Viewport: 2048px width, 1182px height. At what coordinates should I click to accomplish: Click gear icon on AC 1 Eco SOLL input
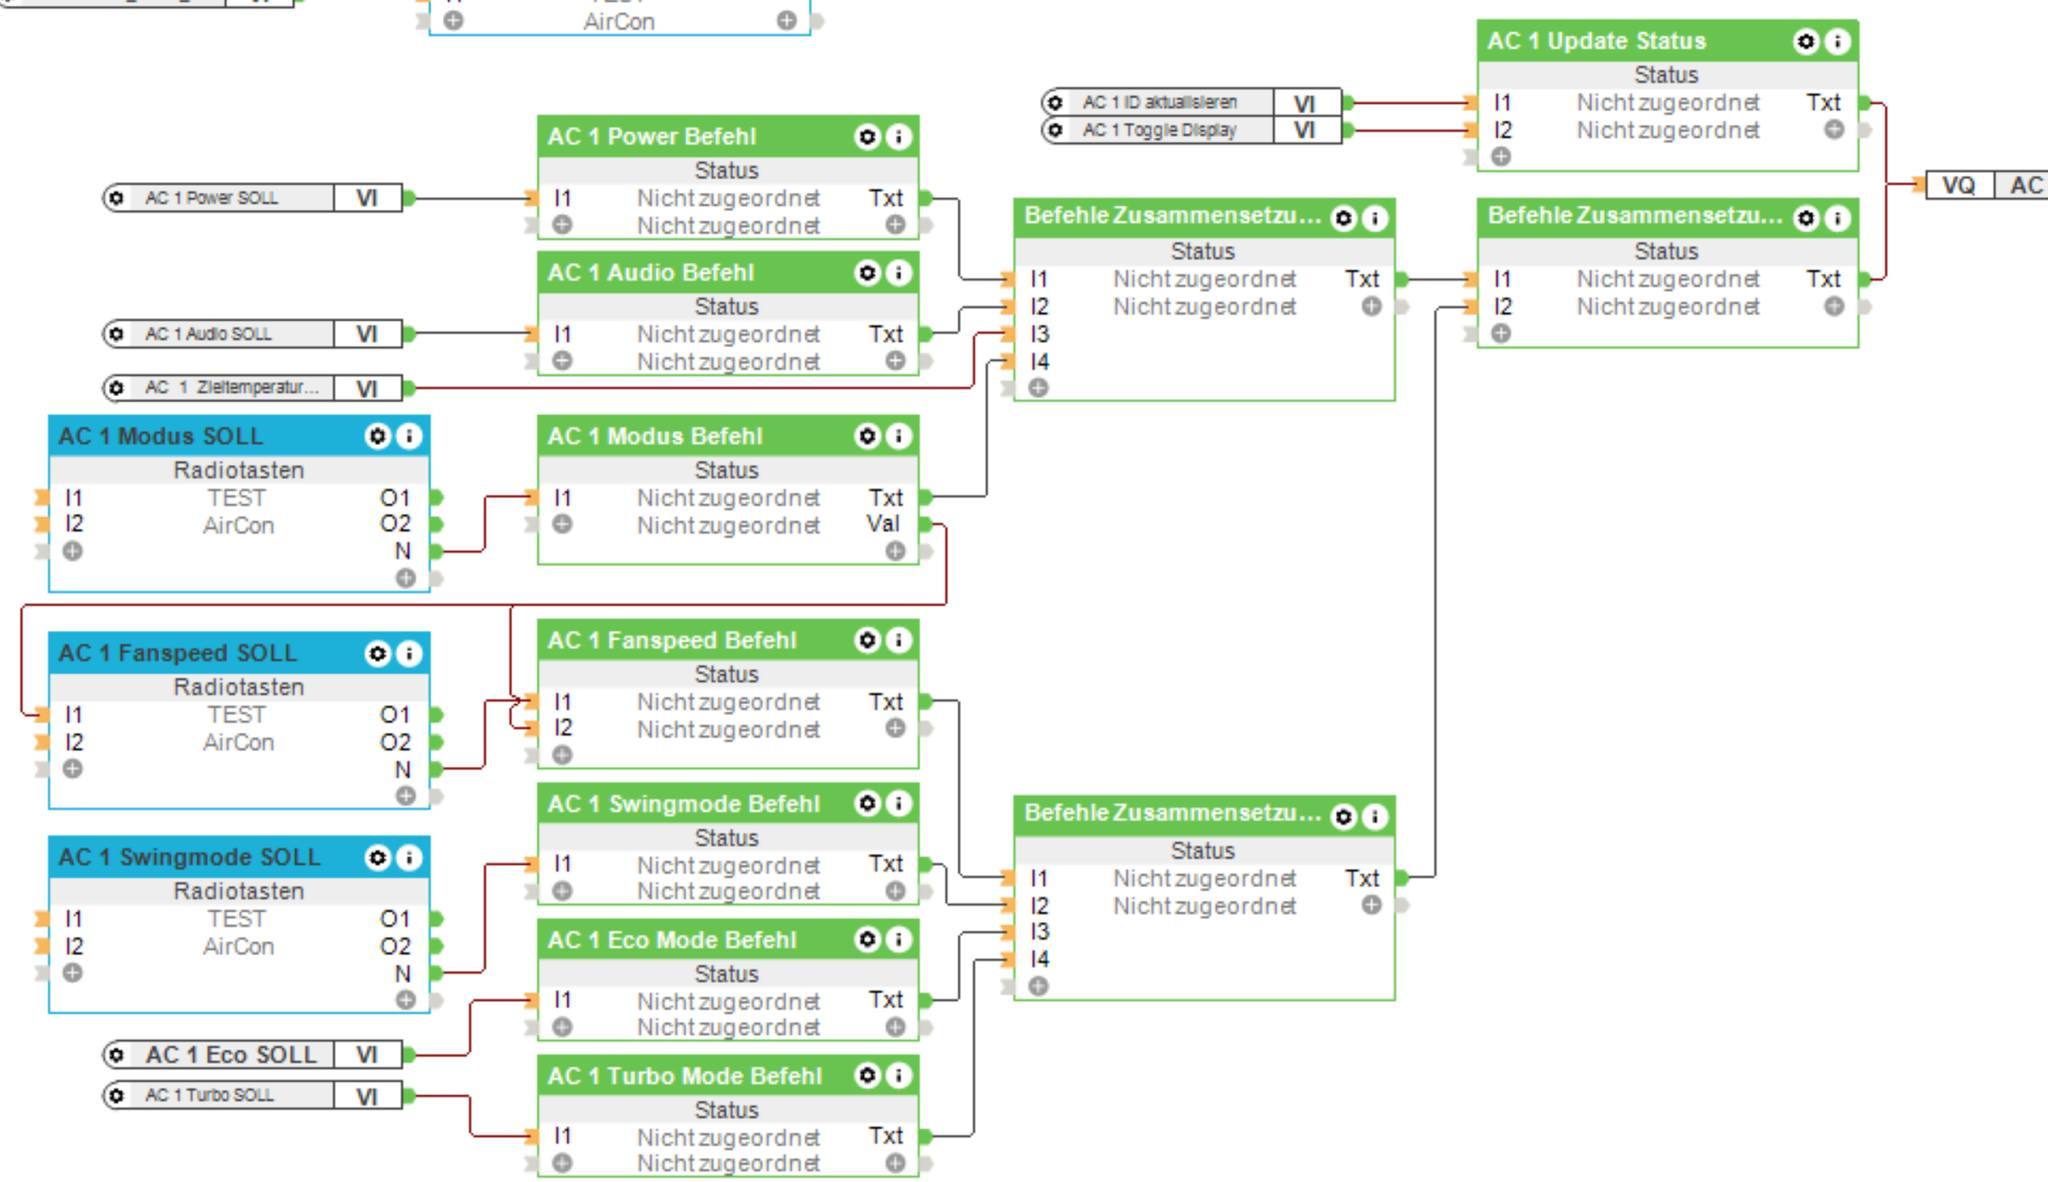tap(117, 1055)
